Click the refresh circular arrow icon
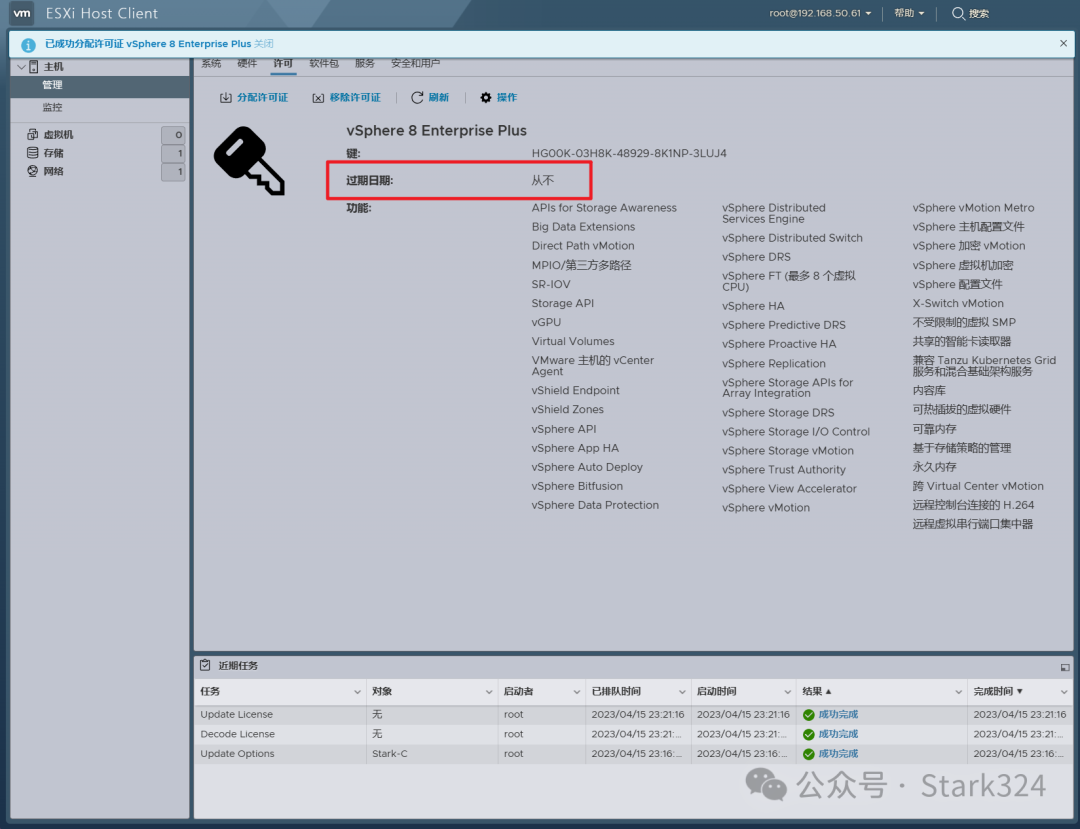1080x829 pixels. pyautogui.click(x=417, y=98)
